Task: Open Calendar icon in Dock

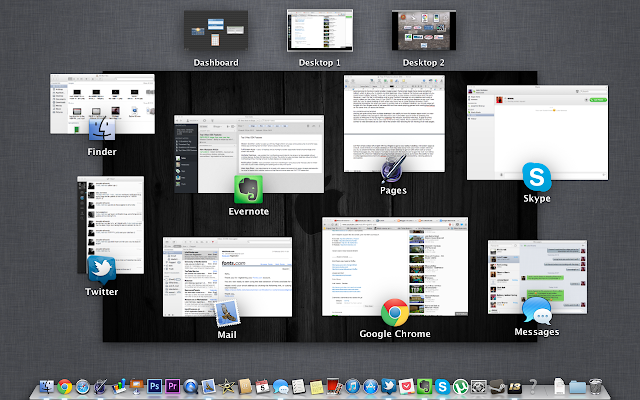Action: coord(262,386)
